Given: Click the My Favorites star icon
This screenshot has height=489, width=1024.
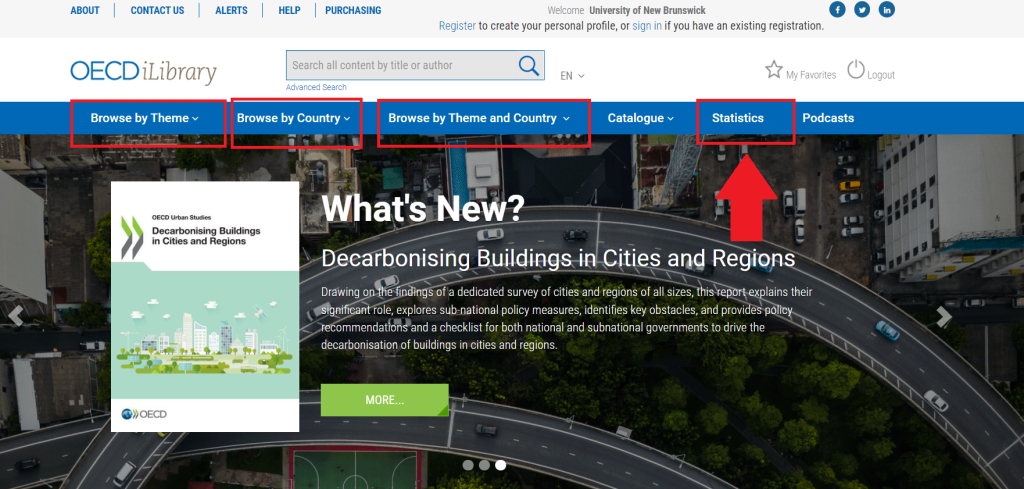Looking at the screenshot, I should pyautogui.click(x=774, y=69).
